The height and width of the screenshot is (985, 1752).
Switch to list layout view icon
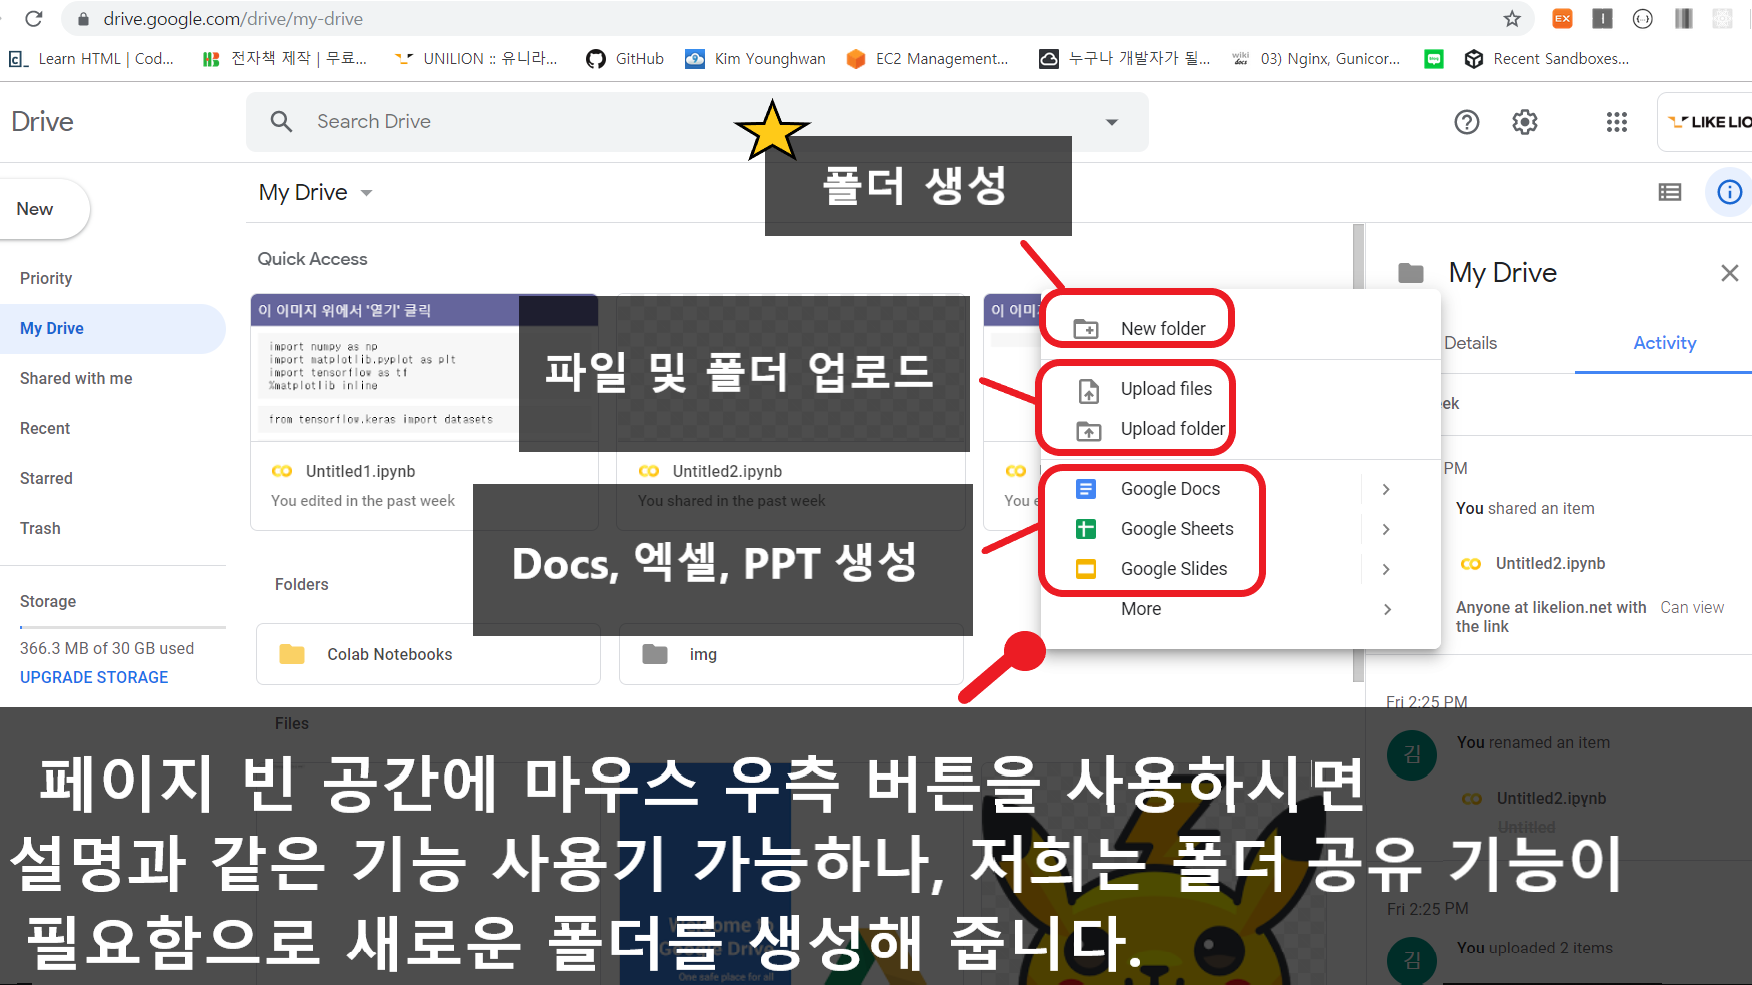tap(1669, 192)
